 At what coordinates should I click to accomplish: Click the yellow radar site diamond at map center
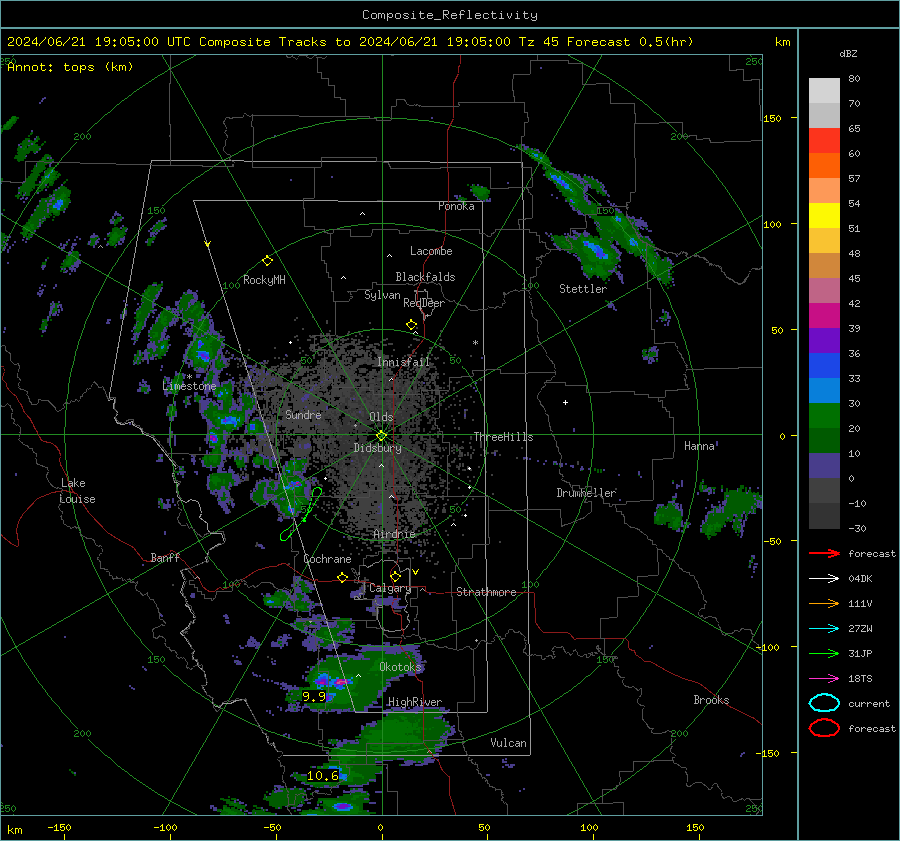click(x=381, y=435)
